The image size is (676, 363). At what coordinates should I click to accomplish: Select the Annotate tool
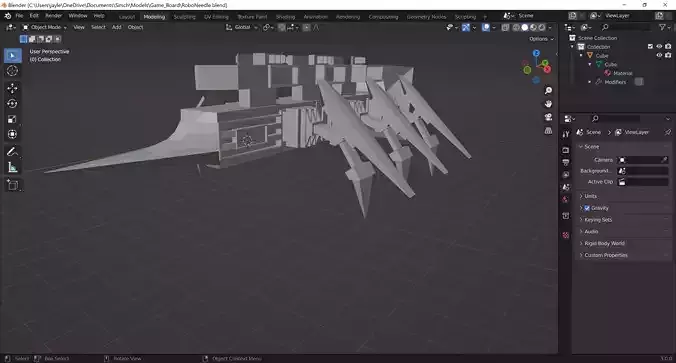pos(13,152)
